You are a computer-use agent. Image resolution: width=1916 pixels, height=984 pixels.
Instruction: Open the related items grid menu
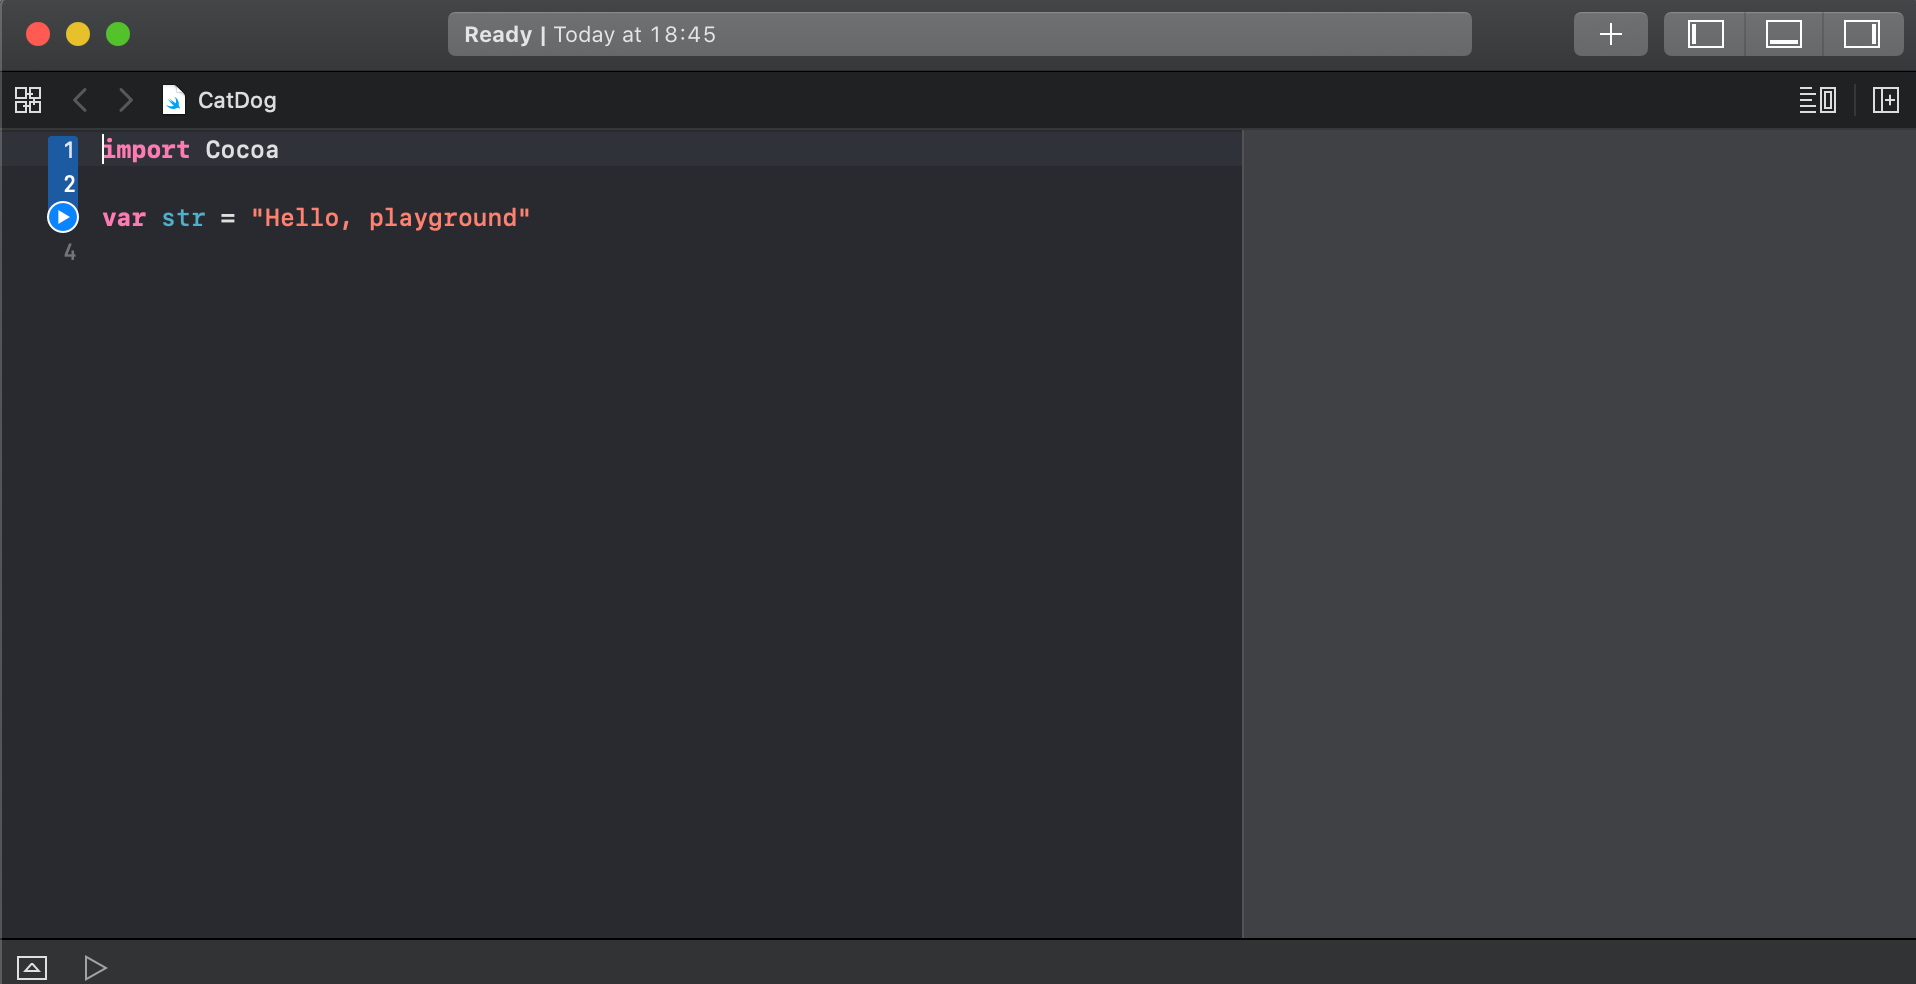(28, 100)
